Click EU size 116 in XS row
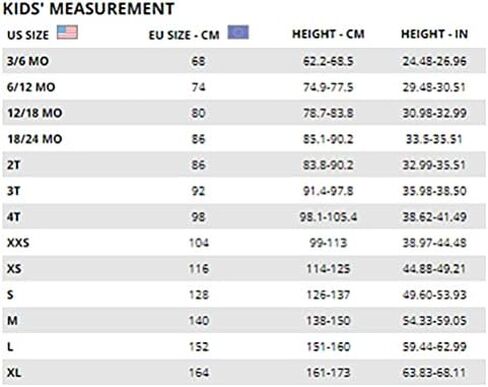Viewport: 488px width, 387px height. pyautogui.click(x=199, y=269)
